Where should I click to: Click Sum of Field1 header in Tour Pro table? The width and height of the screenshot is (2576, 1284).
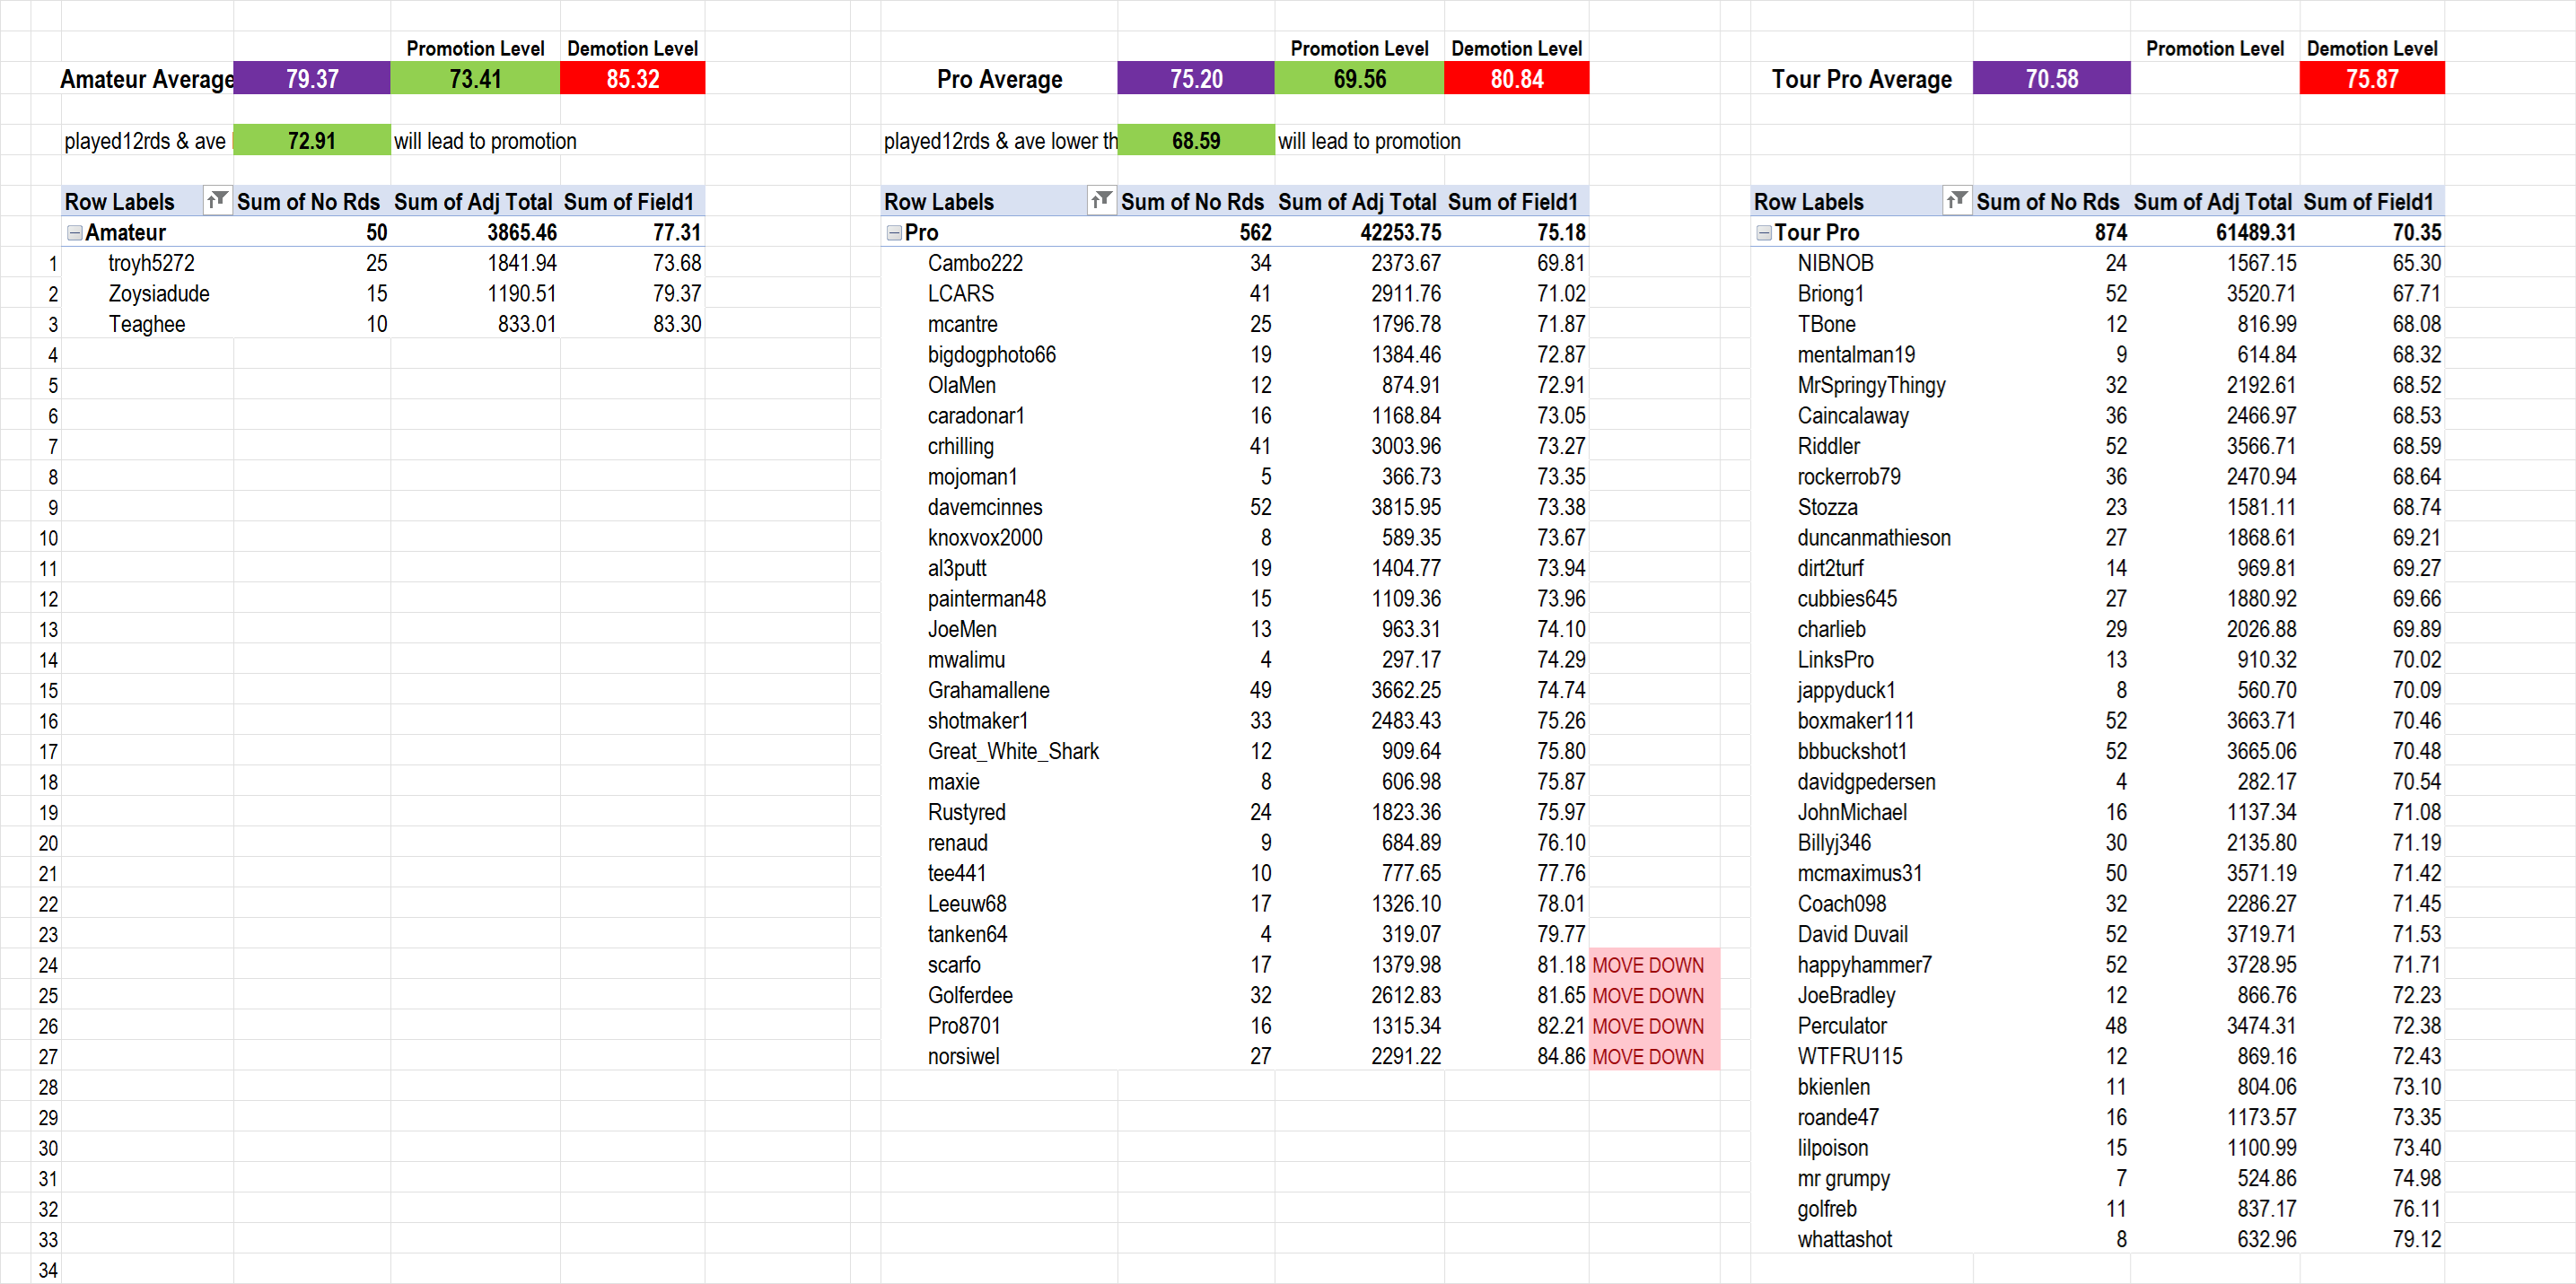pos(2368,202)
